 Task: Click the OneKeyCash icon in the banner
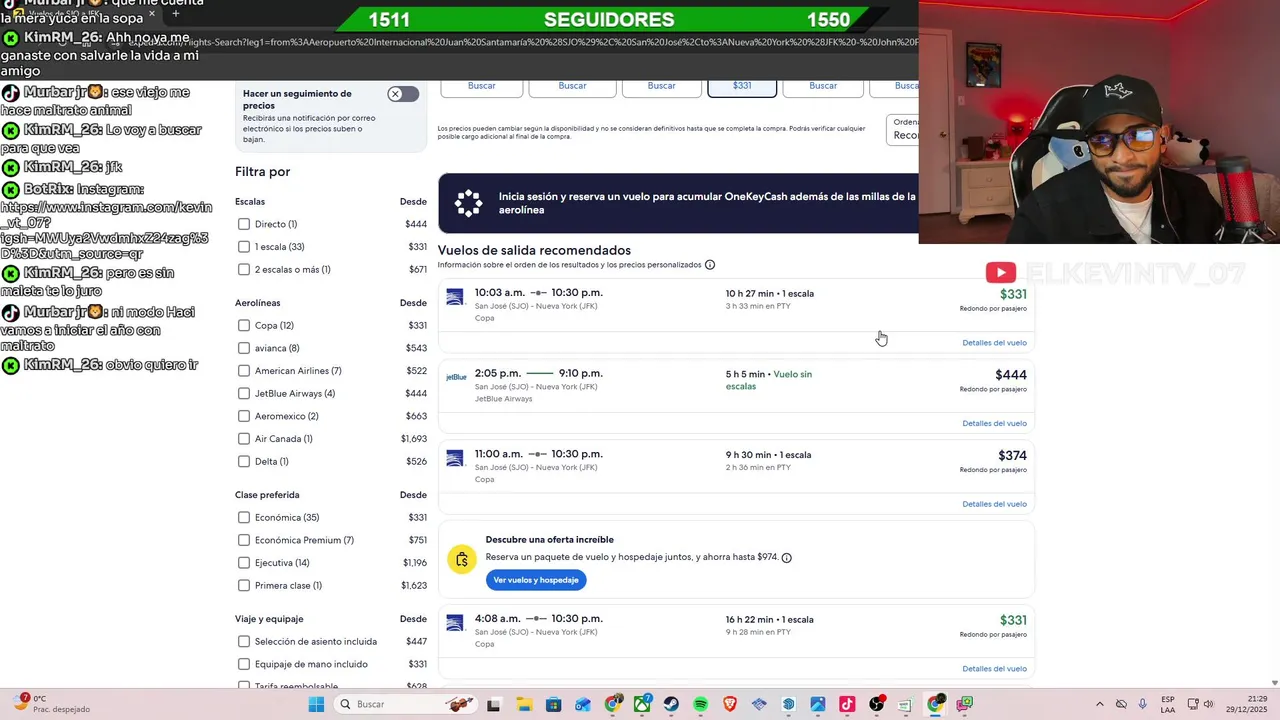coord(468,203)
